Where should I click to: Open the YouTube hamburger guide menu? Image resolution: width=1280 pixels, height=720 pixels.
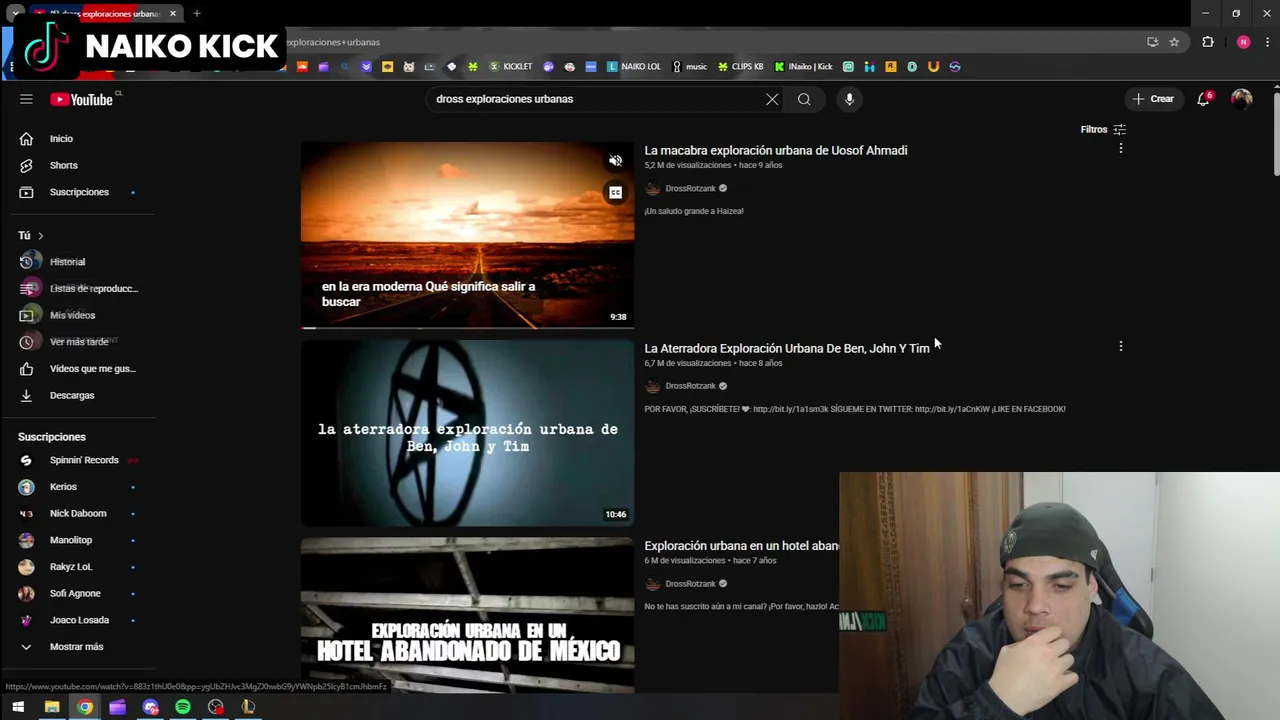tap(26, 99)
